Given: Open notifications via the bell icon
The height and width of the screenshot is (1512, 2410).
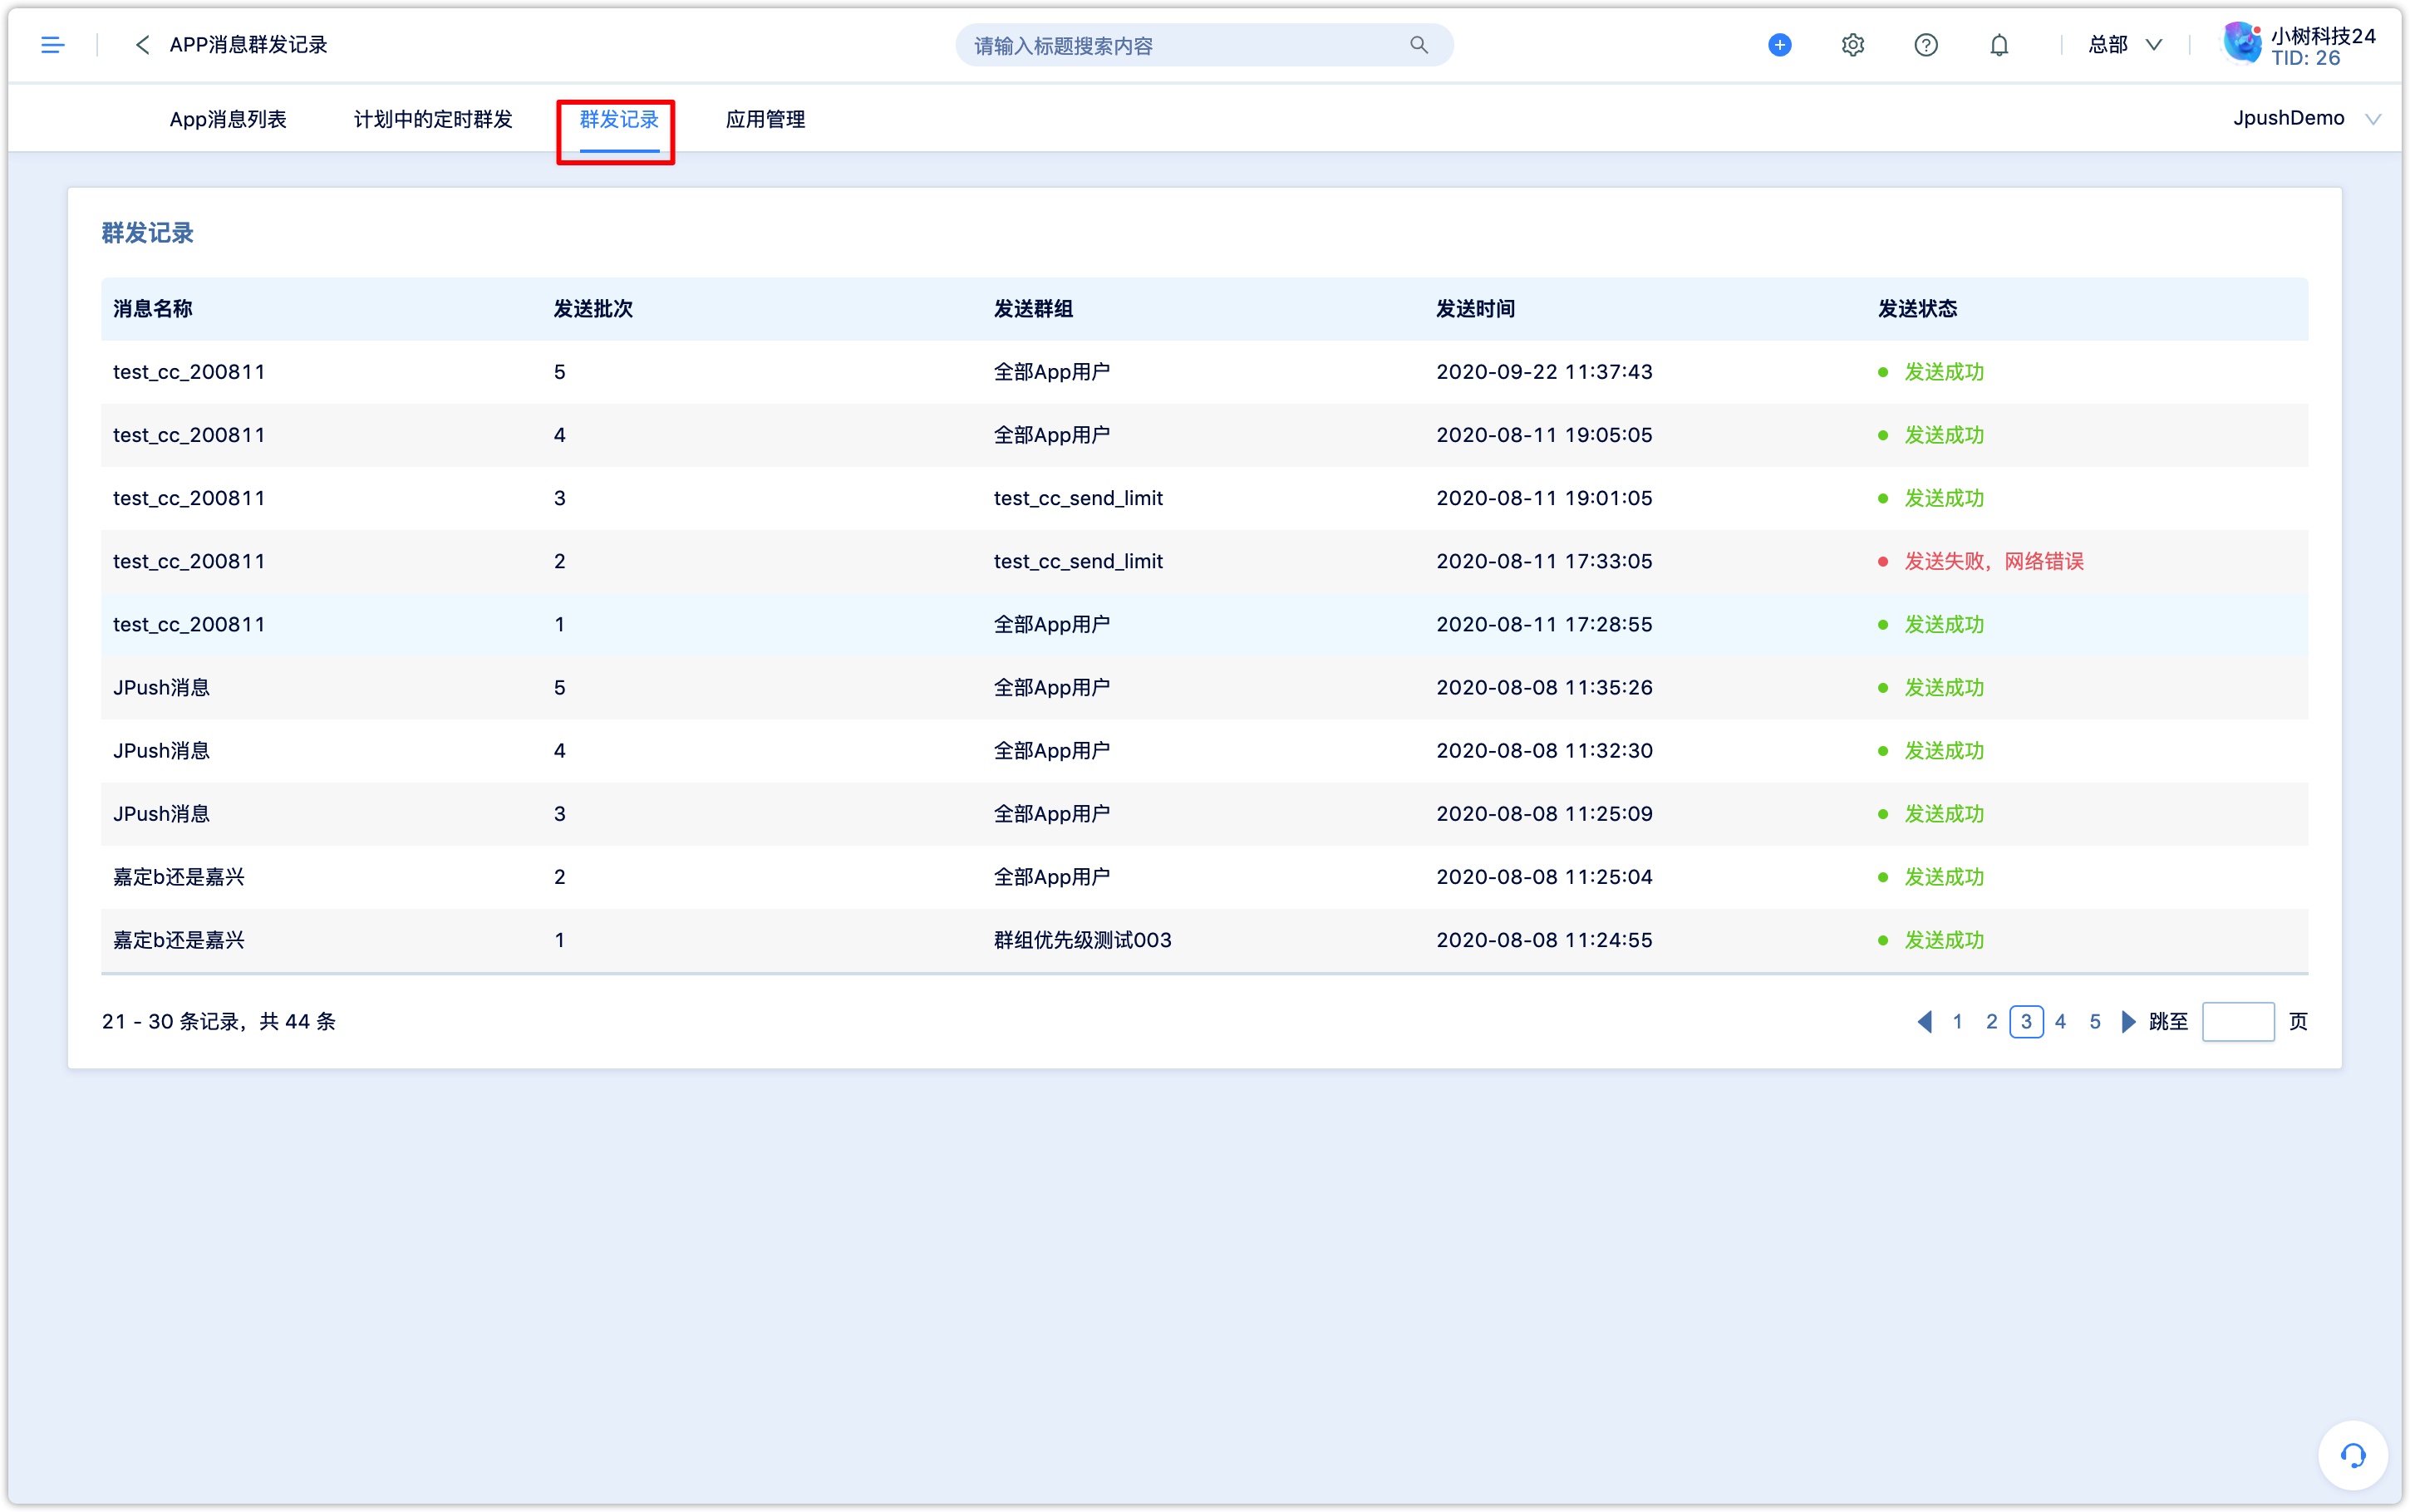Looking at the screenshot, I should pos(1998,45).
